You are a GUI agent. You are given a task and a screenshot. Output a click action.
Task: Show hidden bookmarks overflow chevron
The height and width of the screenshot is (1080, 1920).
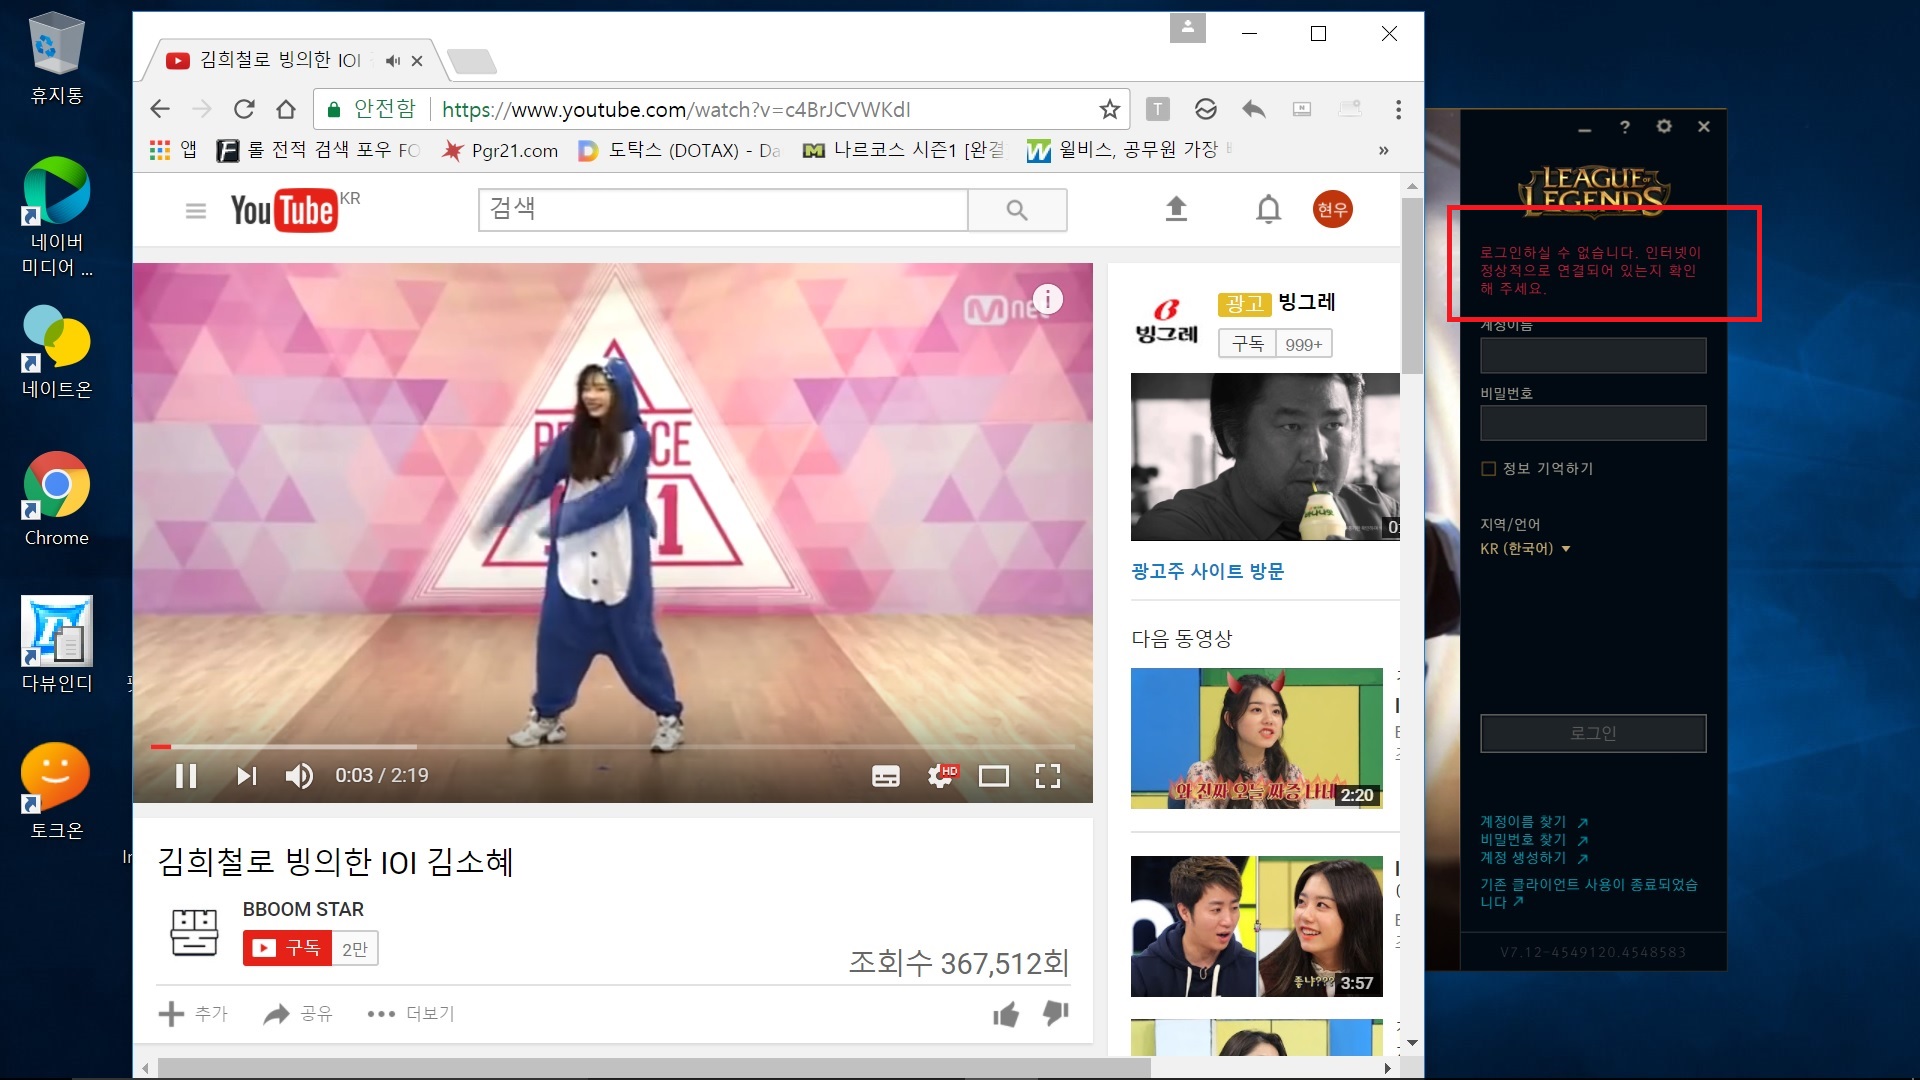(1383, 150)
